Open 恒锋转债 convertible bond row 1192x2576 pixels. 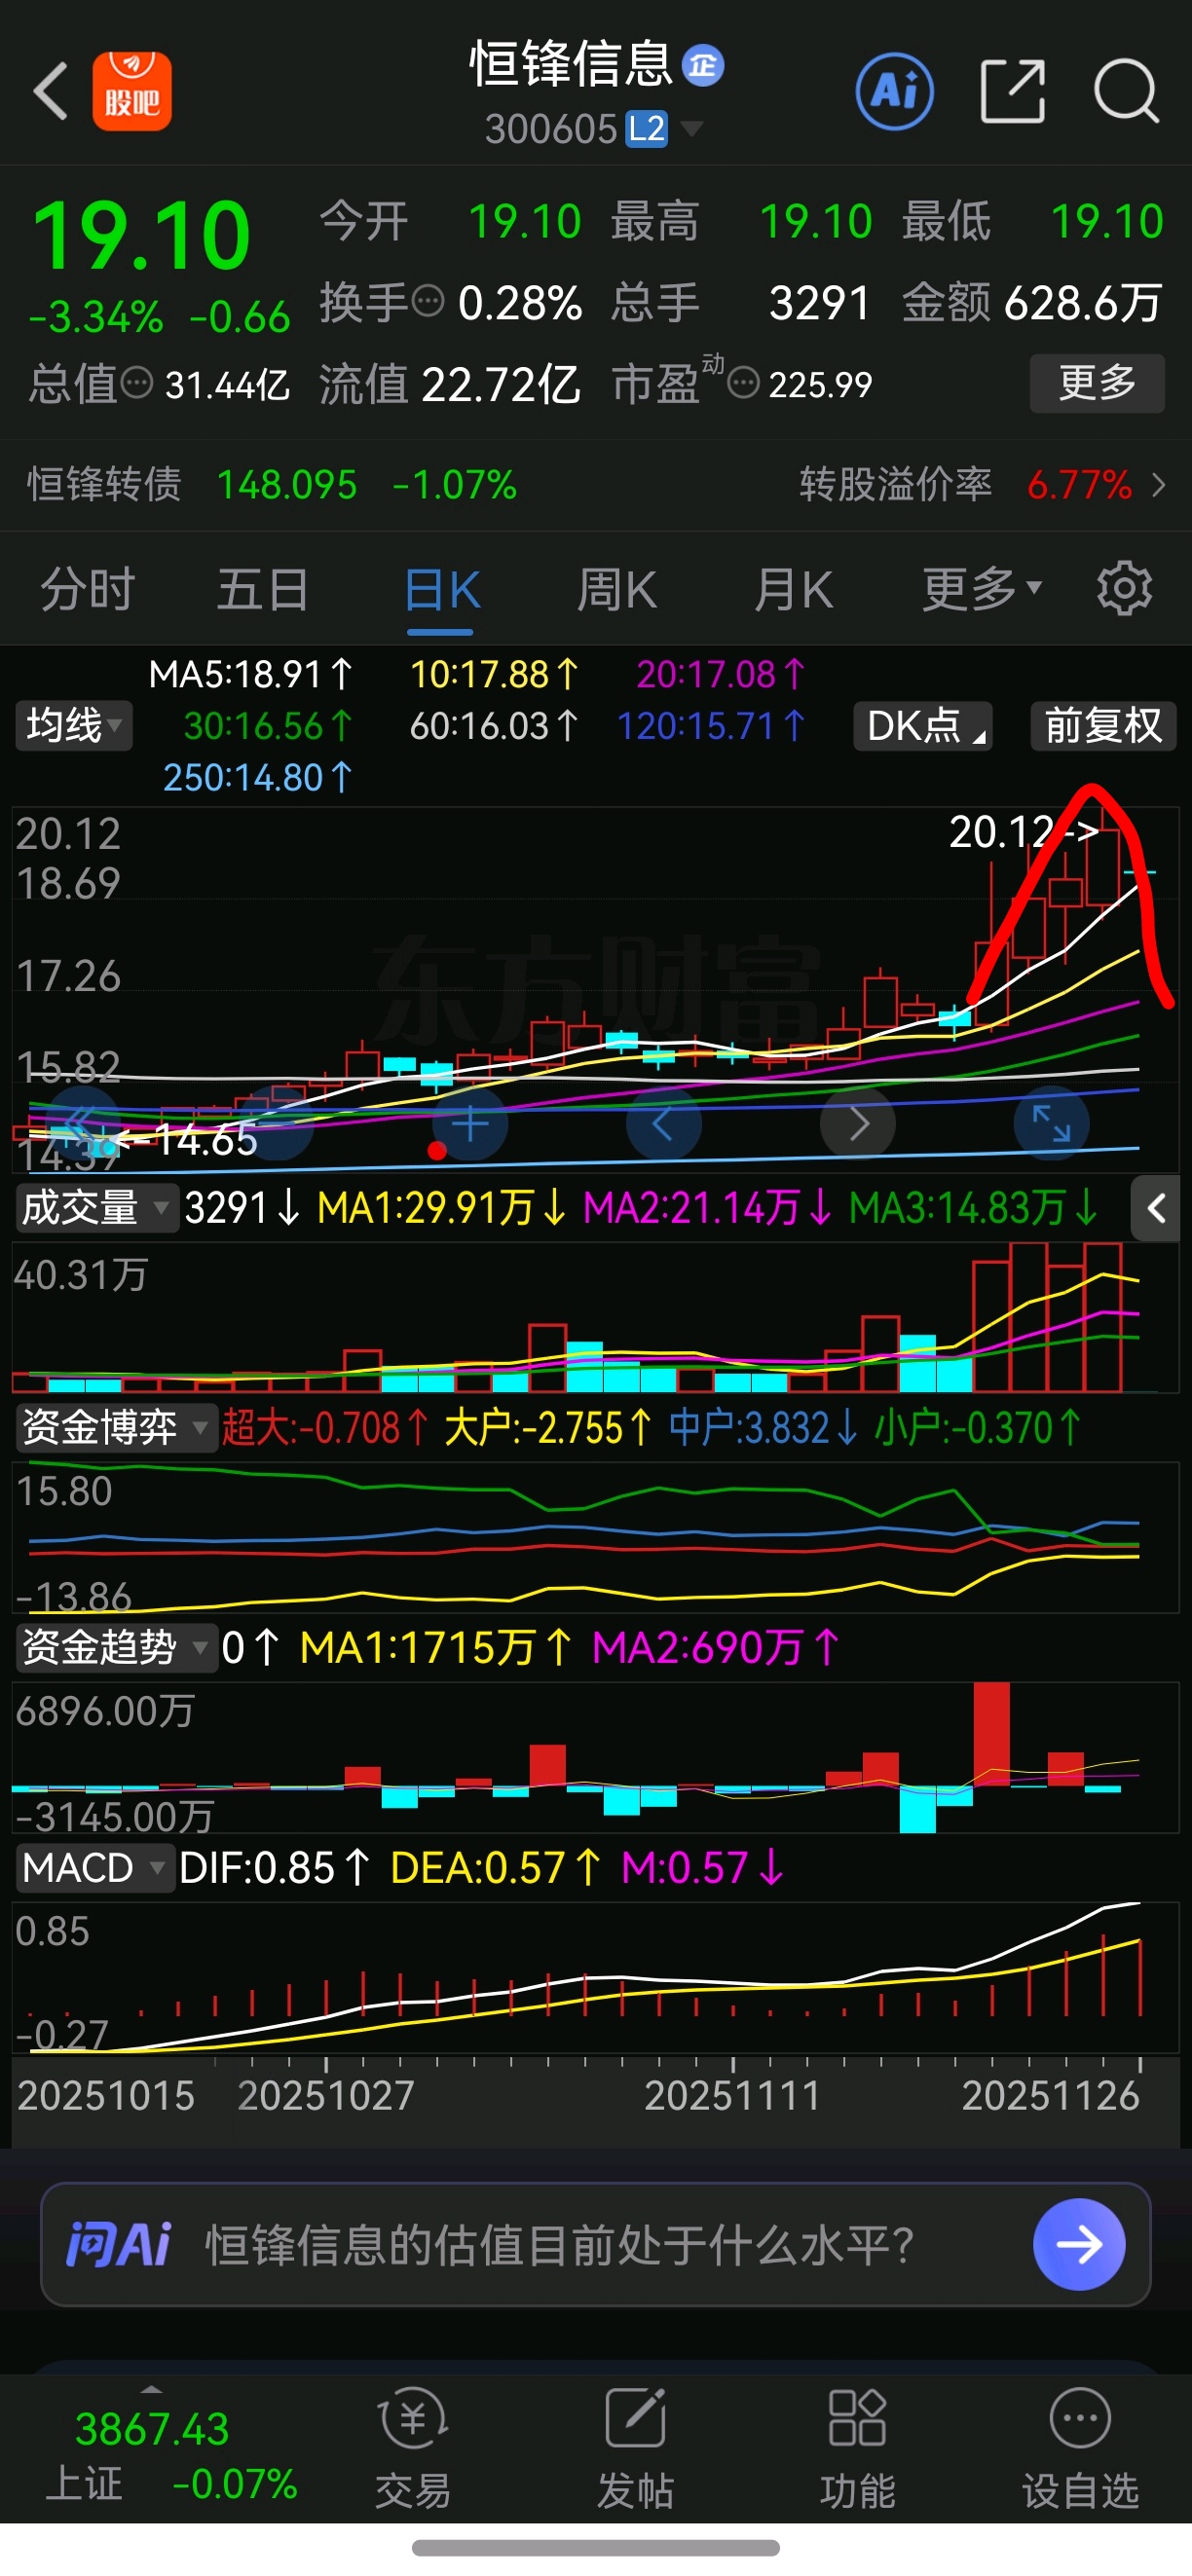click(x=272, y=485)
